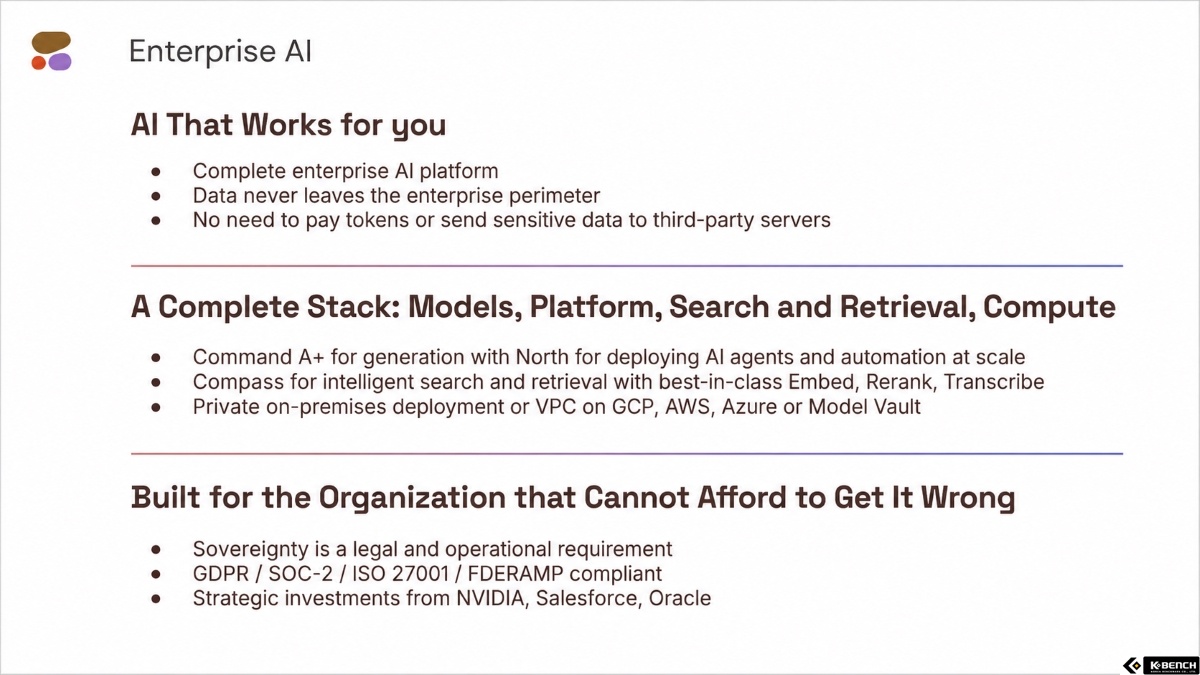Click the 'Built for the Organization' heading
This screenshot has width=1200, height=675.
pyautogui.click(x=573, y=497)
